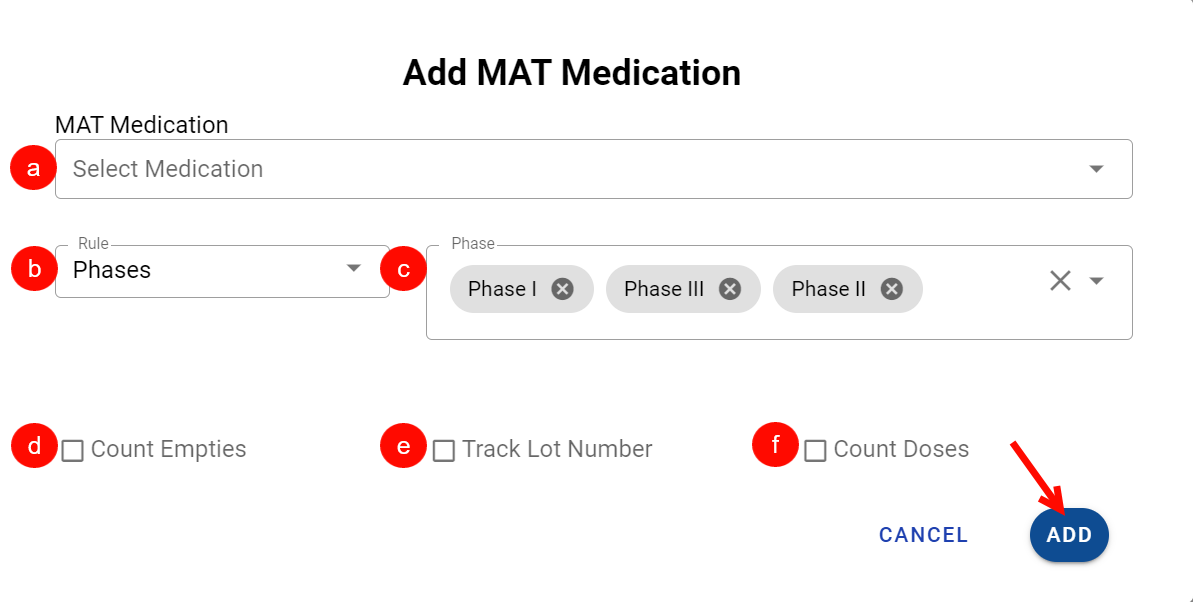This screenshot has height=602, width=1193.
Task: Remove the Phase I chip
Action: [x=563, y=289]
